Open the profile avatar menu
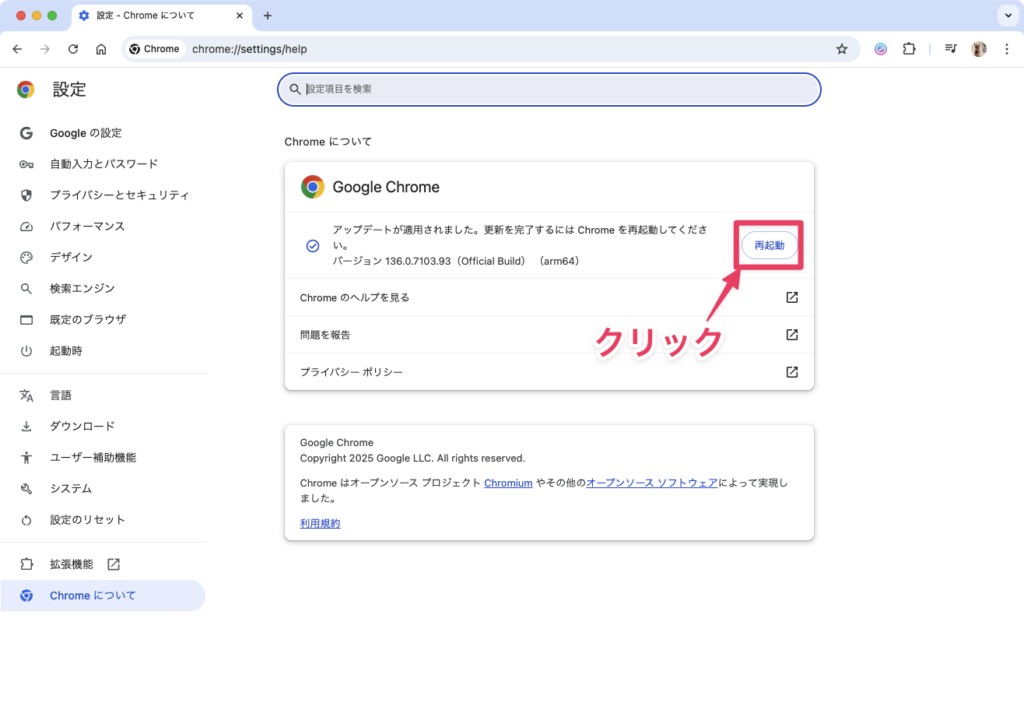The height and width of the screenshot is (710, 1024). pos(979,49)
